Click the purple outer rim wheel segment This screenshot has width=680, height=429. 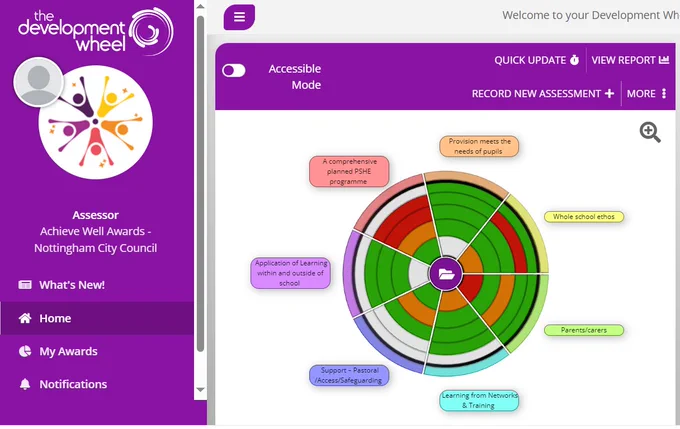[x=349, y=273]
